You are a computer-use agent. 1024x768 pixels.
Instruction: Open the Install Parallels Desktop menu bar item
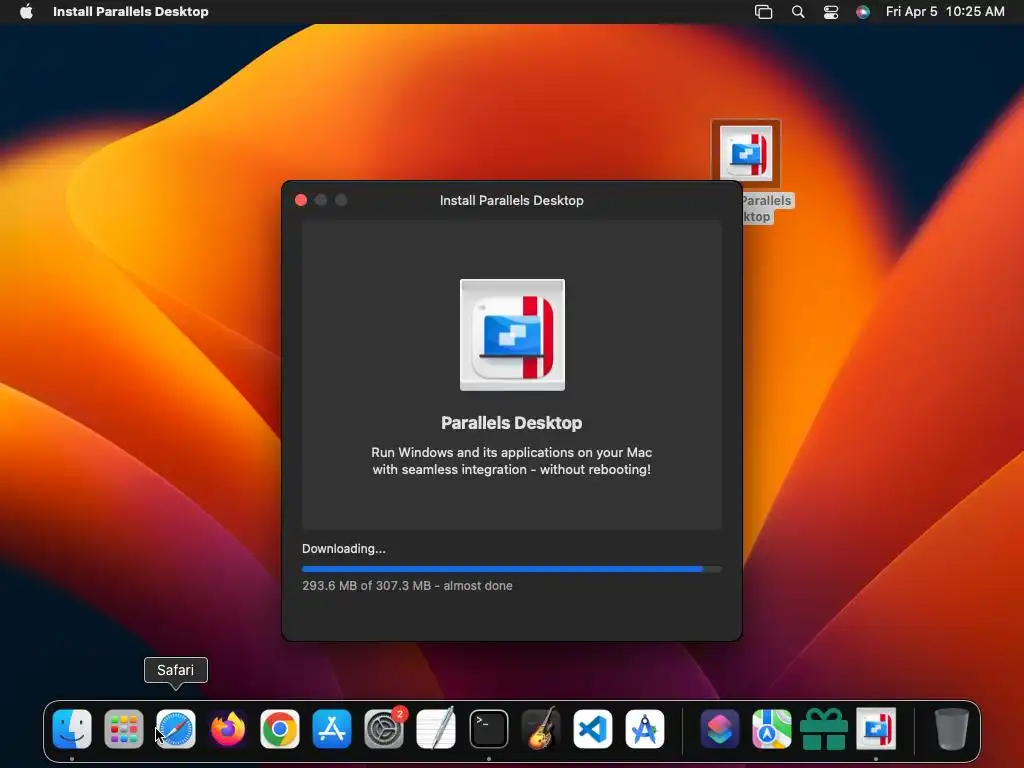coord(131,11)
